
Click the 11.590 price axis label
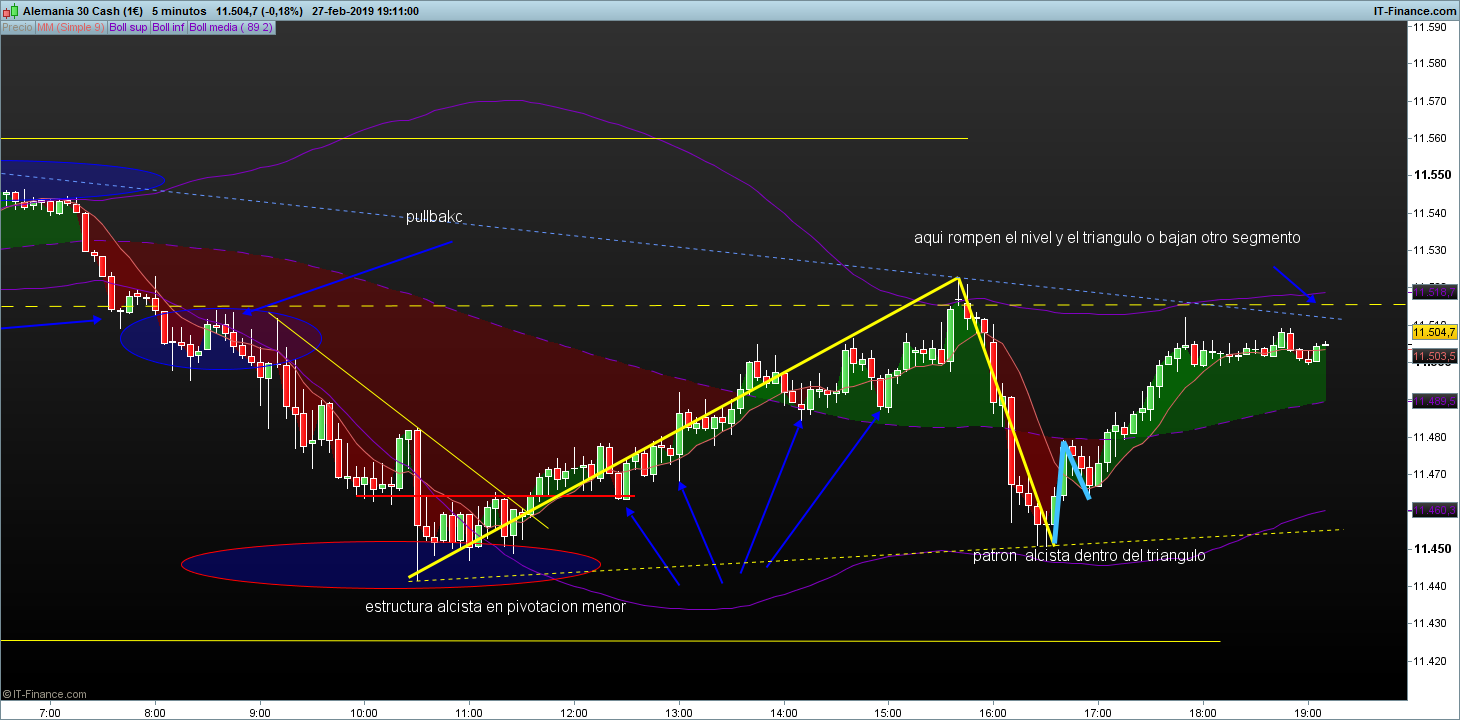pyautogui.click(x=1432, y=27)
